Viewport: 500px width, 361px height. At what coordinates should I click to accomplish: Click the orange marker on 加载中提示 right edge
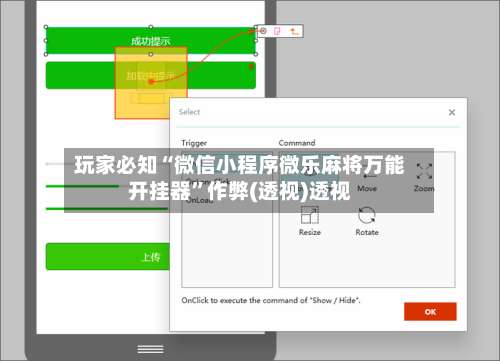coord(251,66)
